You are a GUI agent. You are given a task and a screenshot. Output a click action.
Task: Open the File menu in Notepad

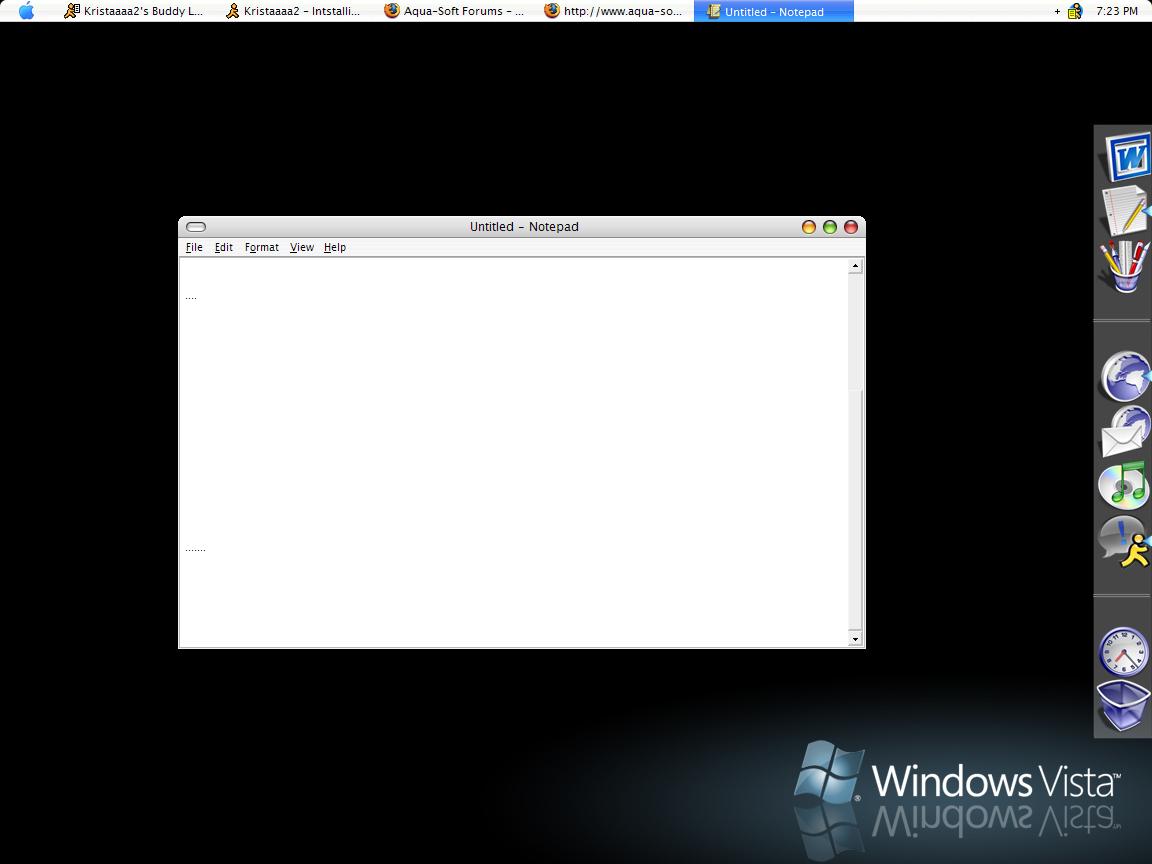click(194, 247)
